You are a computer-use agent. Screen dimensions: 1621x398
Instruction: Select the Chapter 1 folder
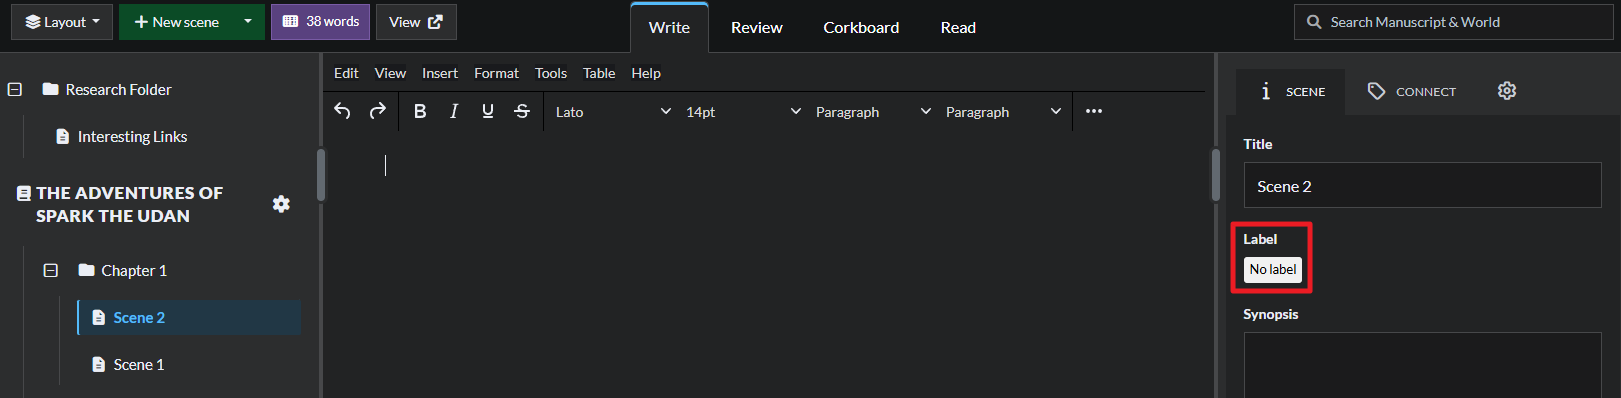[x=123, y=270]
